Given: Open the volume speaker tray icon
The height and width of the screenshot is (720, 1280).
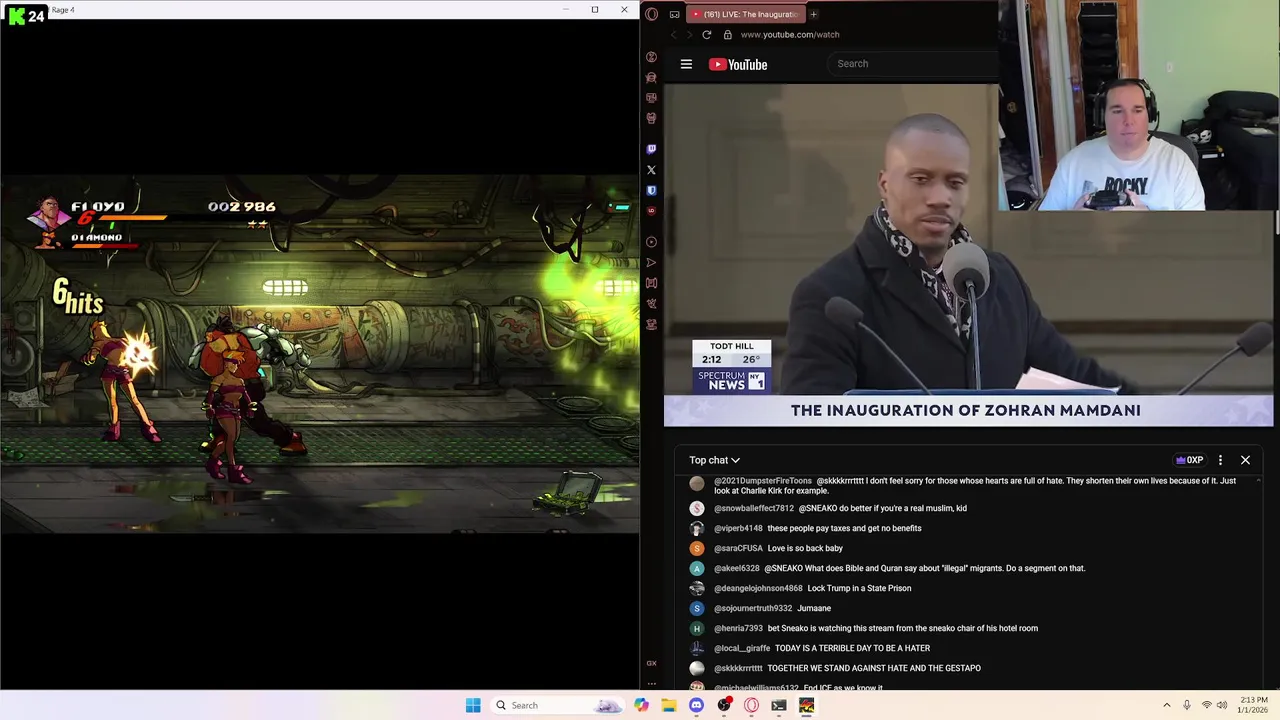Looking at the screenshot, I should point(1222,705).
